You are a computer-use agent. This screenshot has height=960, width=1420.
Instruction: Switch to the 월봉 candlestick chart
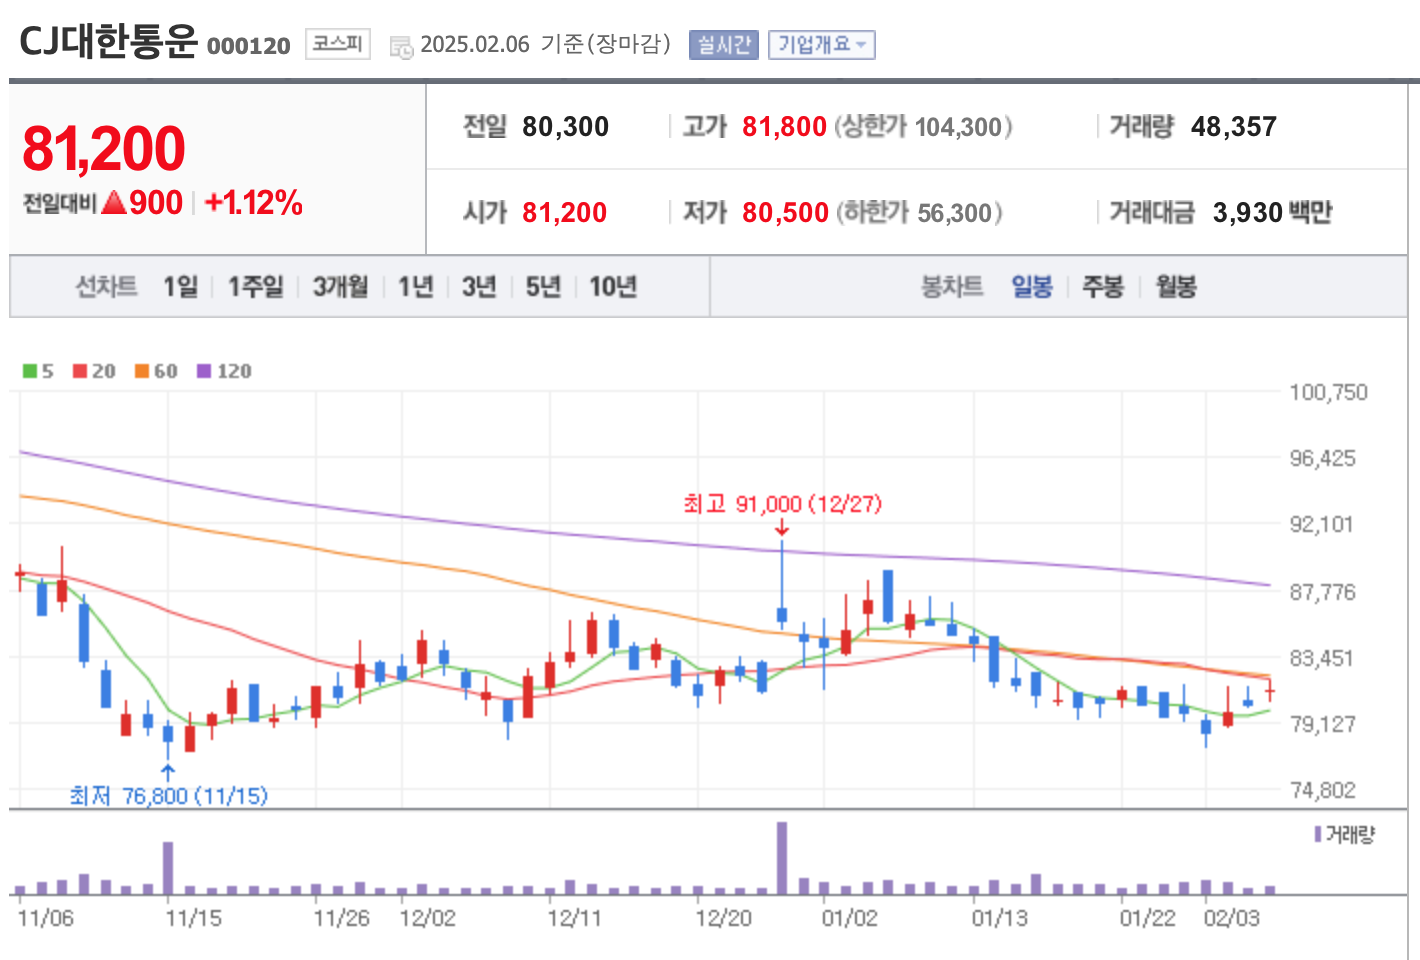tap(1176, 287)
